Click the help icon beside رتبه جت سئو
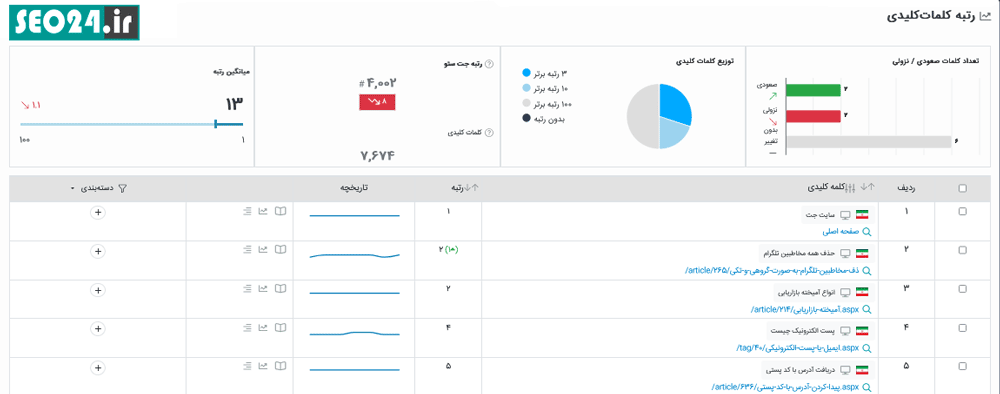This screenshot has height=394, width=1000. 489,64
